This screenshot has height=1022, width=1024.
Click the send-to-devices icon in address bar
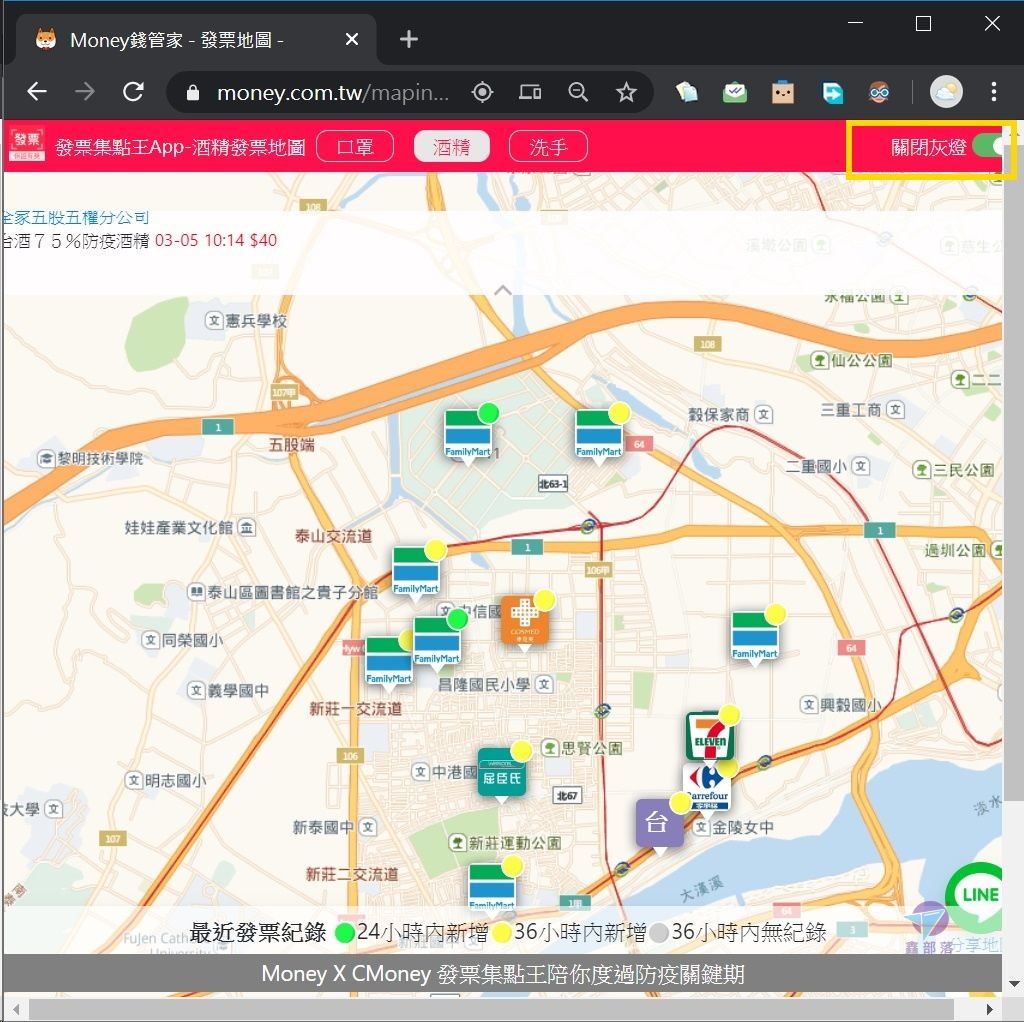coord(530,93)
